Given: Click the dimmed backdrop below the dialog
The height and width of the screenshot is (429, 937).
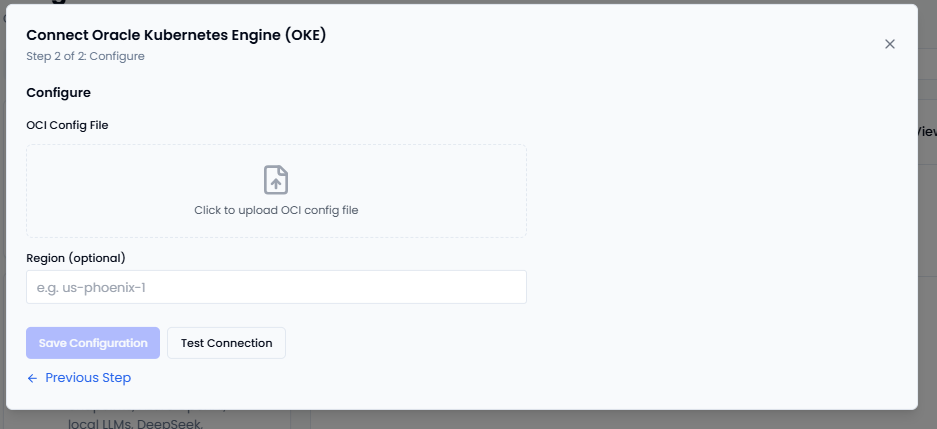Looking at the screenshot, I should (x=600, y=420).
